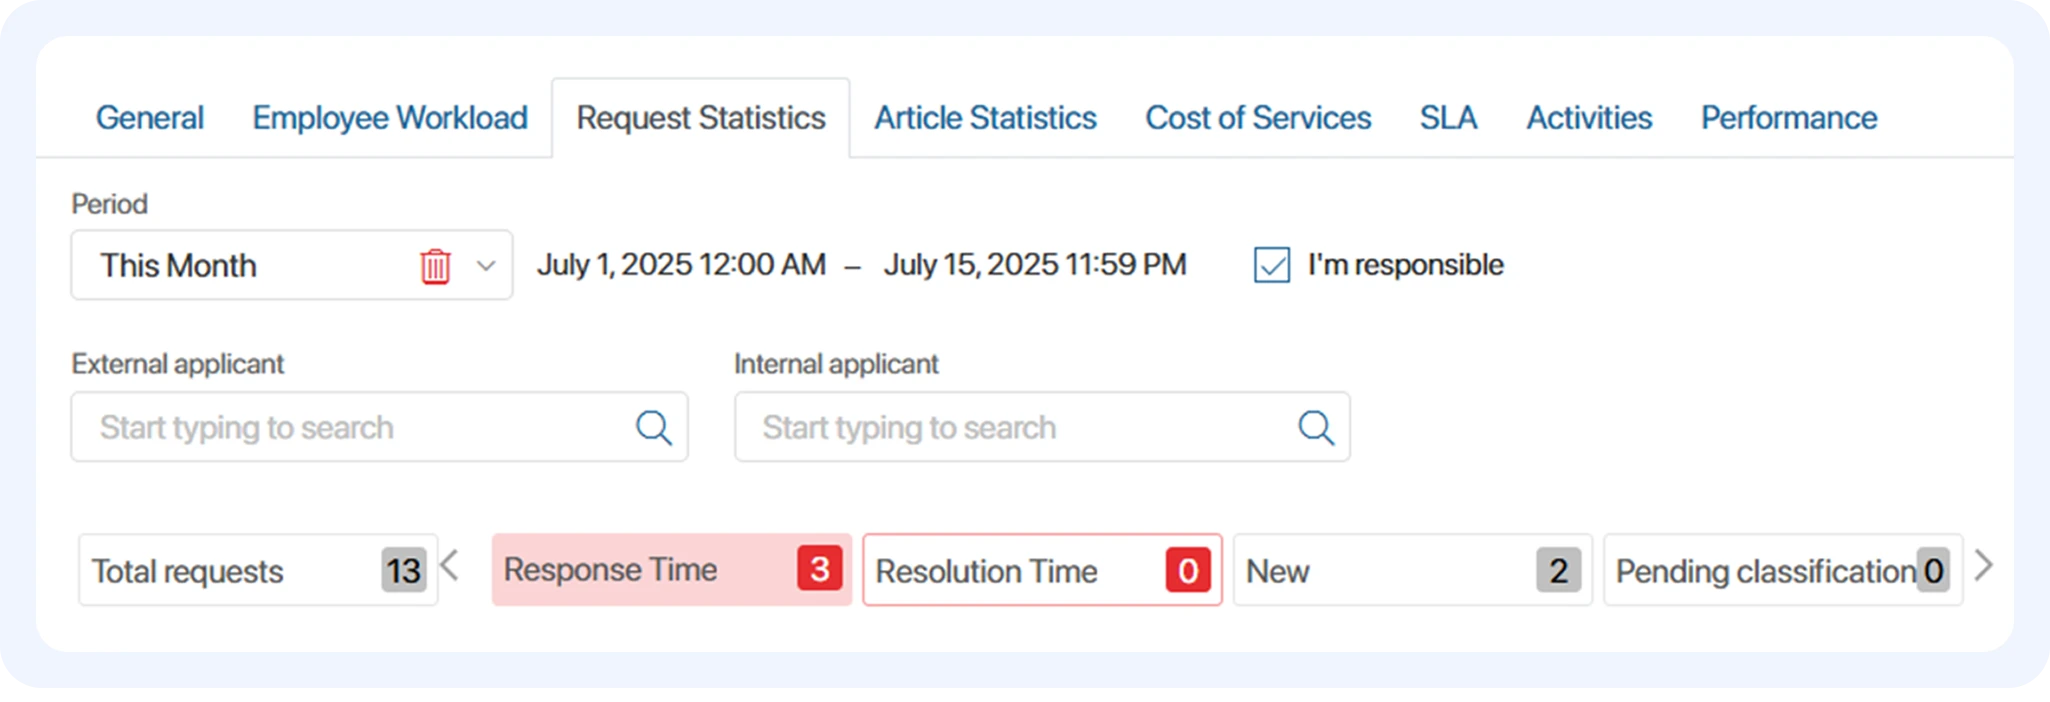Click the search icon in Internal applicant field
The height and width of the screenshot is (702, 2050).
click(x=1316, y=427)
